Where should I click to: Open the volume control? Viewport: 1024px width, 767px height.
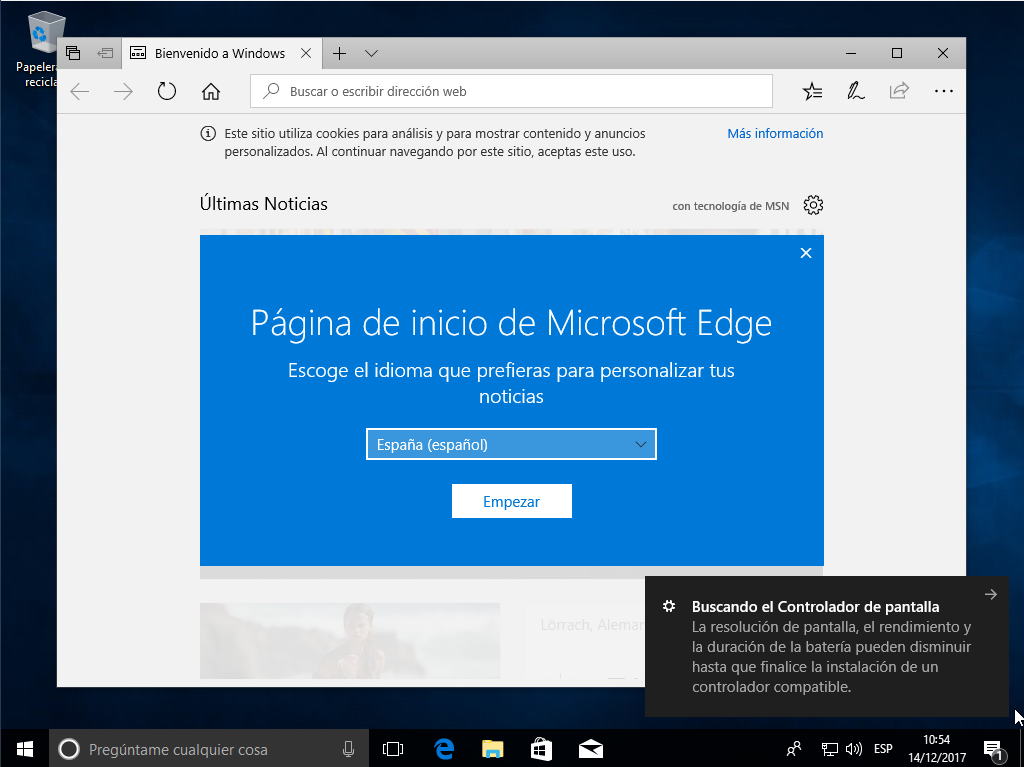(x=854, y=749)
